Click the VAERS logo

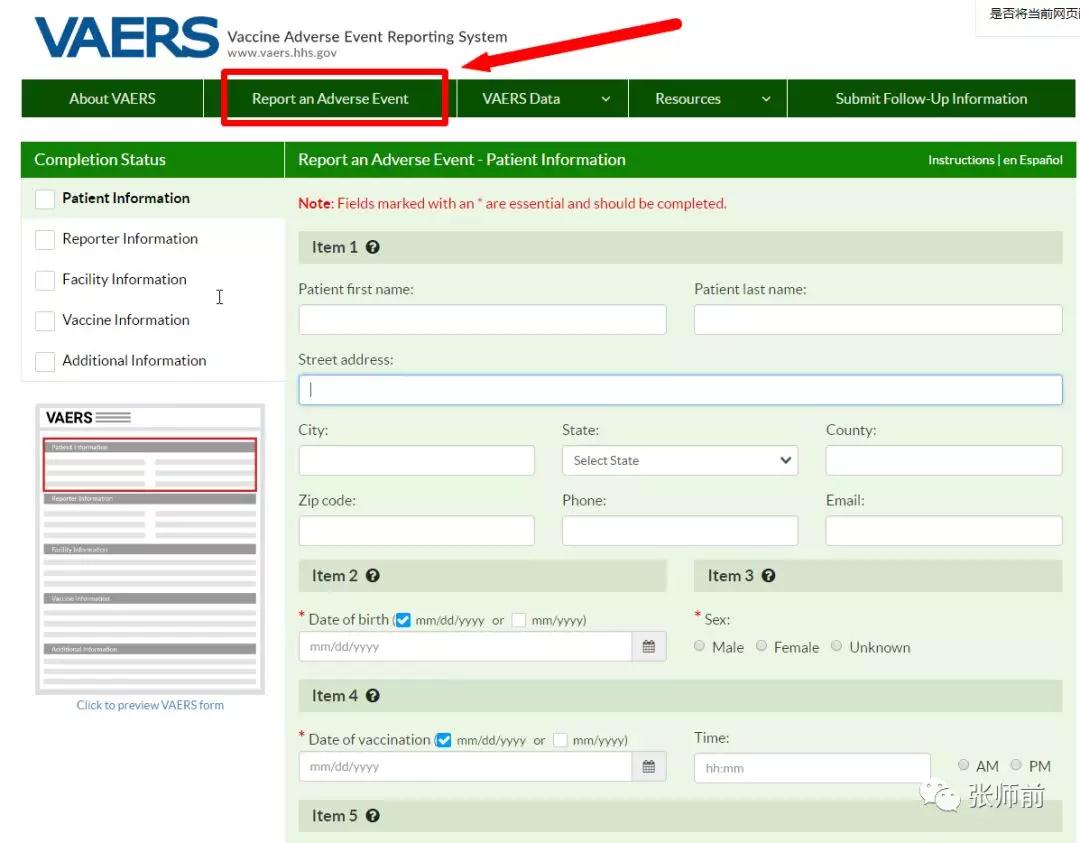point(126,37)
